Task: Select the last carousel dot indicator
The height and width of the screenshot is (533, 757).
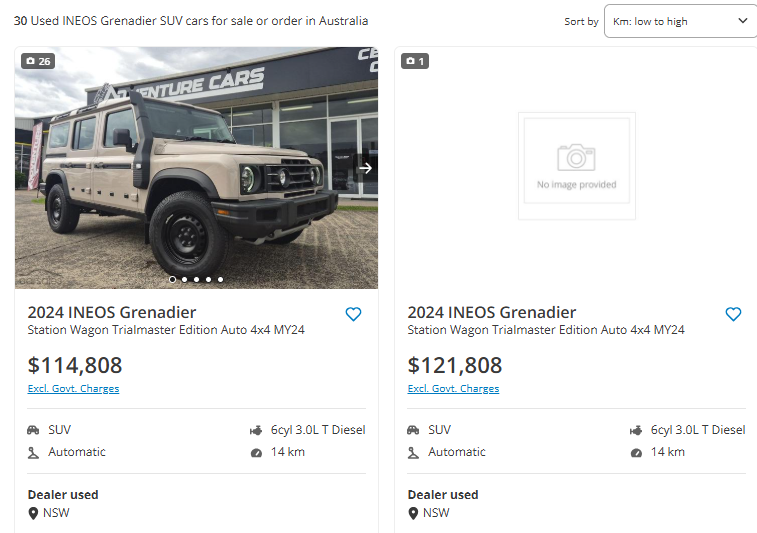Action: click(x=220, y=280)
